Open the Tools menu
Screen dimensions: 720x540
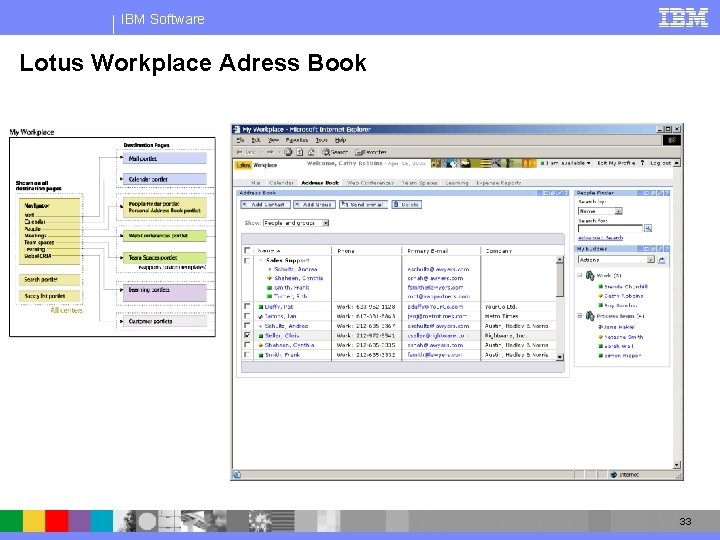tap(322, 140)
